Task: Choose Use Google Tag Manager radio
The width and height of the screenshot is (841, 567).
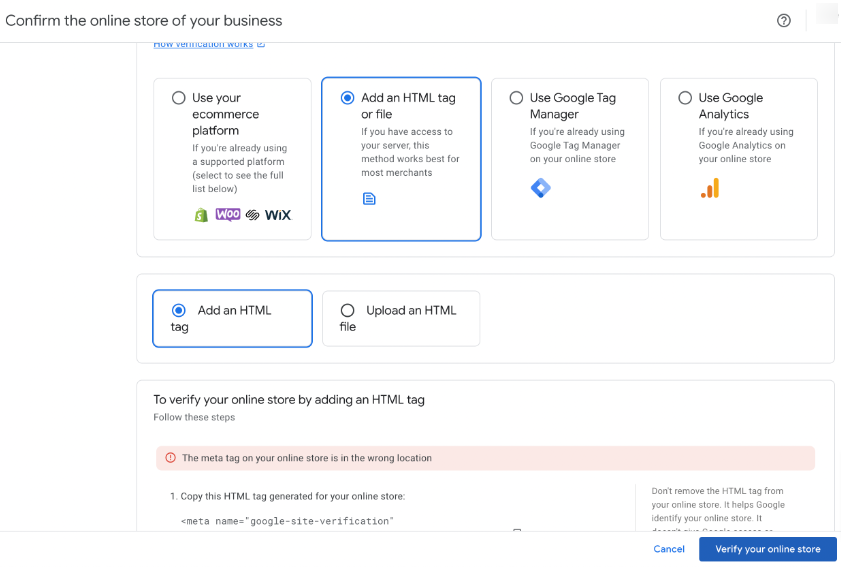Action: (x=517, y=98)
